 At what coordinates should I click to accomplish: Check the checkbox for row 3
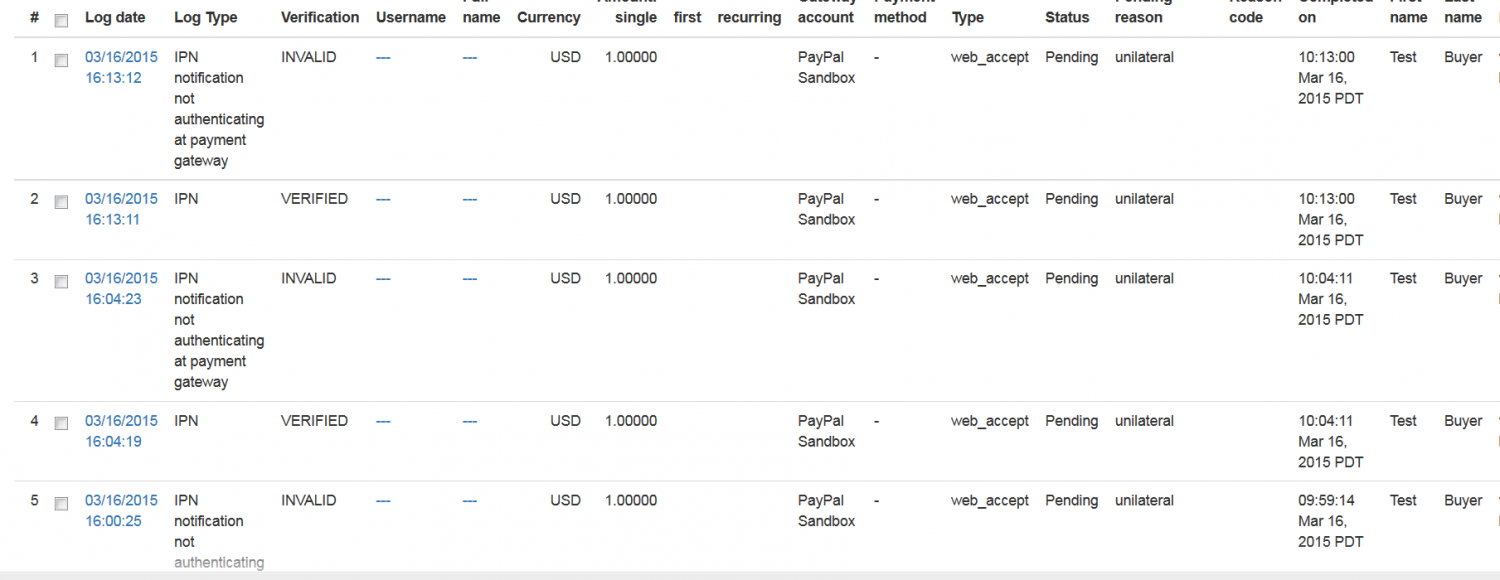point(61,281)
